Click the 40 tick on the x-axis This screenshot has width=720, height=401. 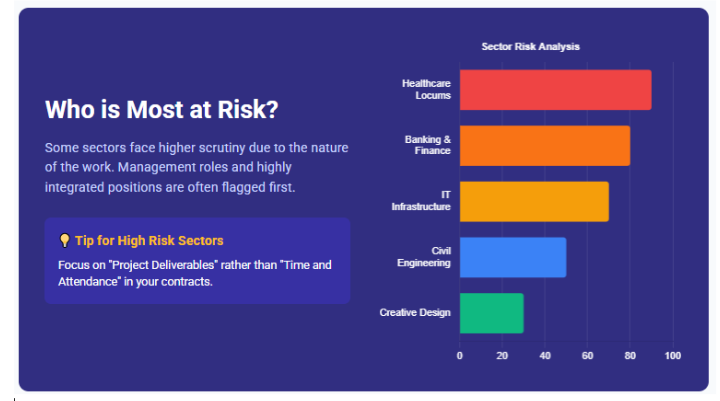pyautogui.click(x=545, y=356)
